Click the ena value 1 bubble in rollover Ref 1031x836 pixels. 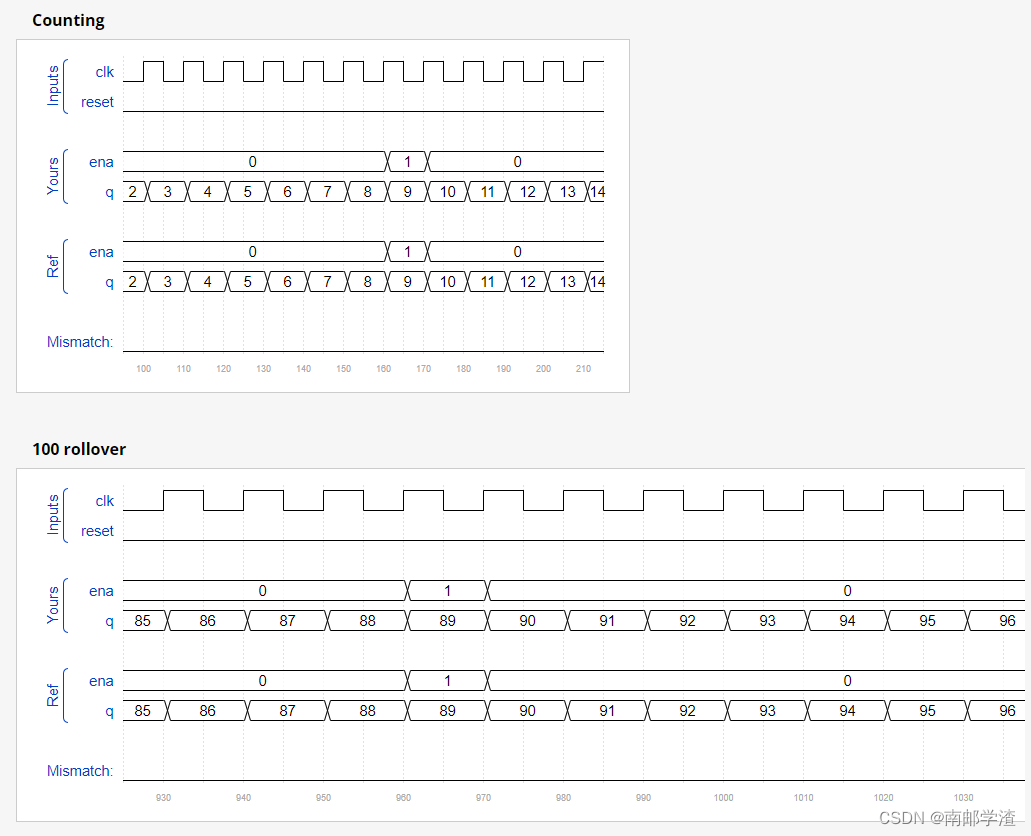tap(447, 680)
